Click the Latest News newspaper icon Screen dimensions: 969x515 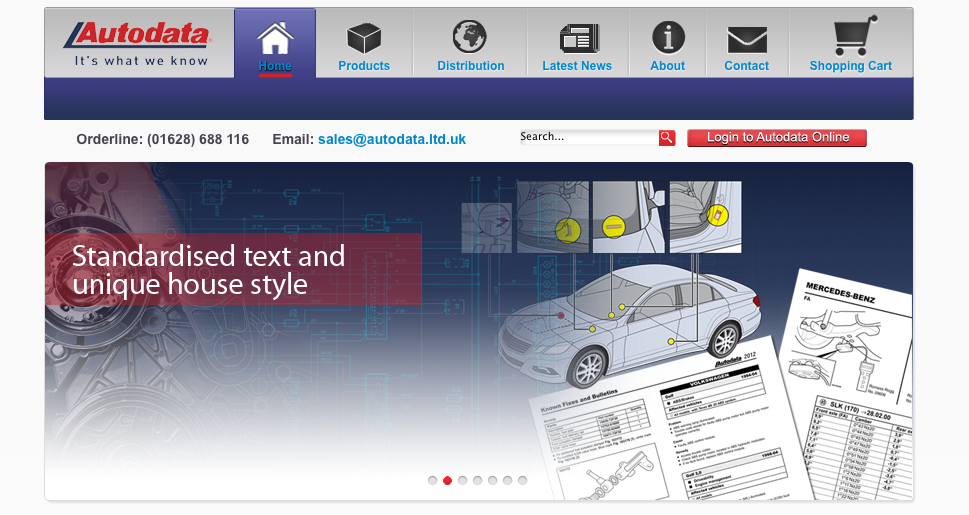[x=579, y=38]
